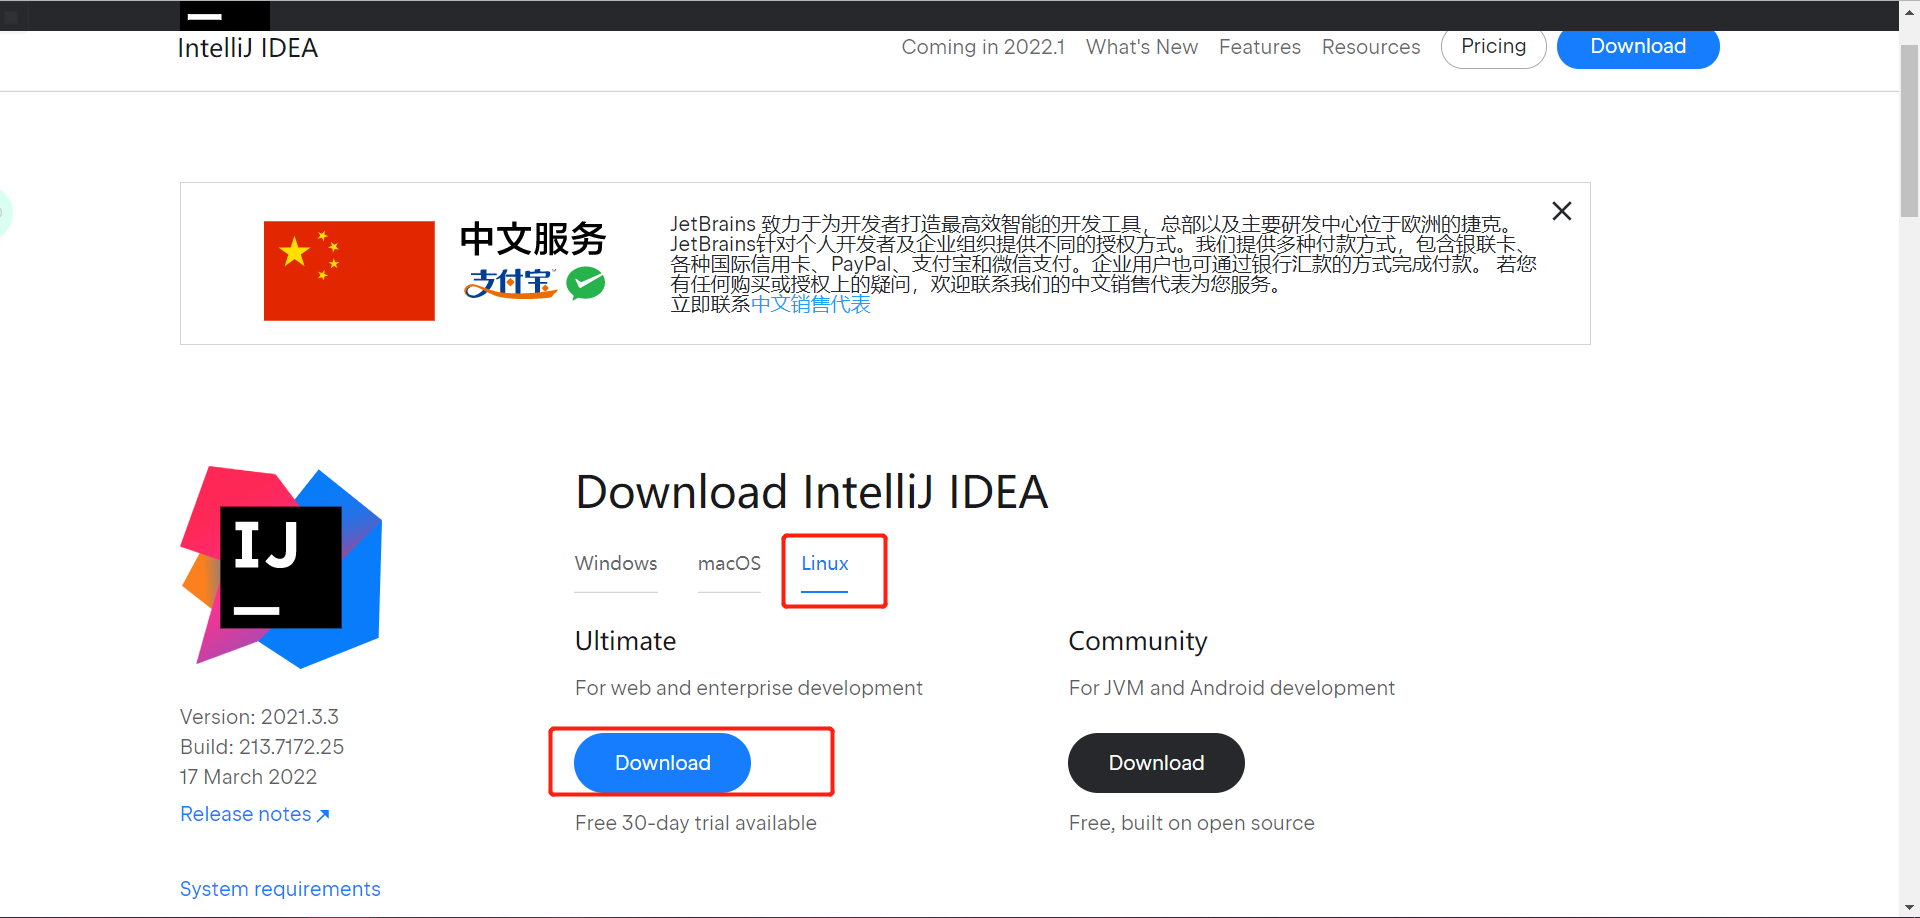
Task: Click the vertical scrollbar thumb
Action: coord(1909,130)
